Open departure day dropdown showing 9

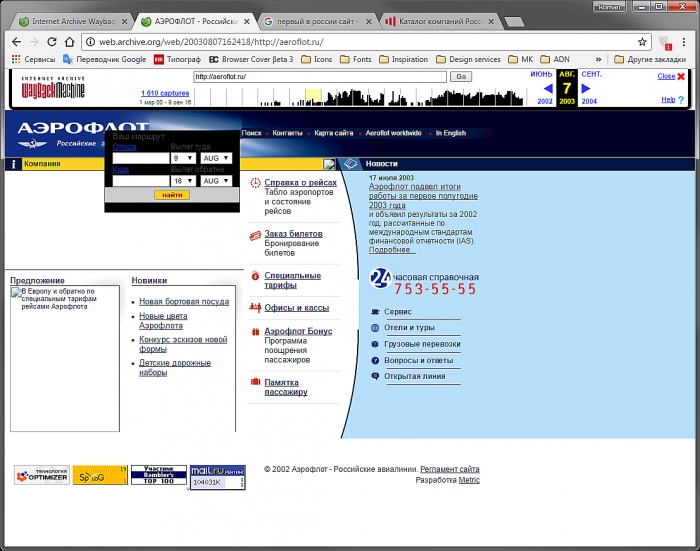[x=183, y=158]
